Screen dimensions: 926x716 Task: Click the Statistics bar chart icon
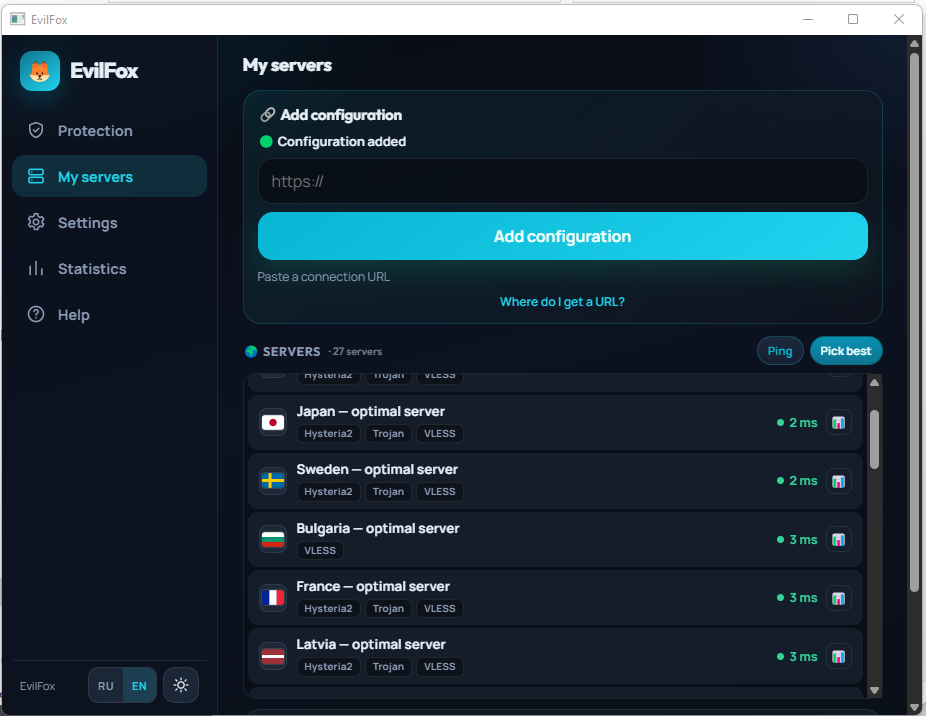point(36,269)
